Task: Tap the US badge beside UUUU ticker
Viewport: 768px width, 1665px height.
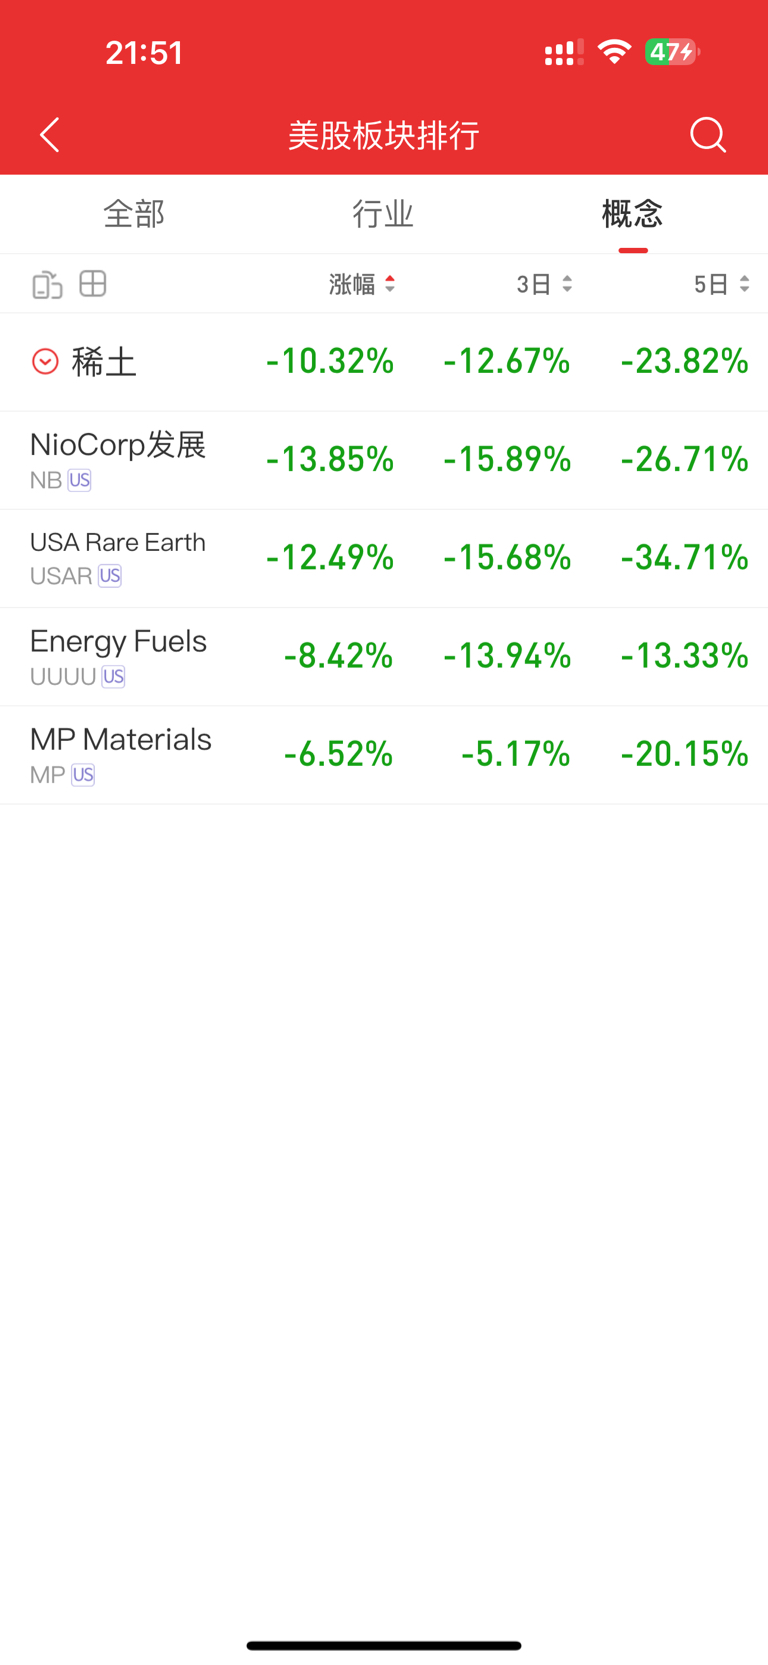Action: click(114, 677)
